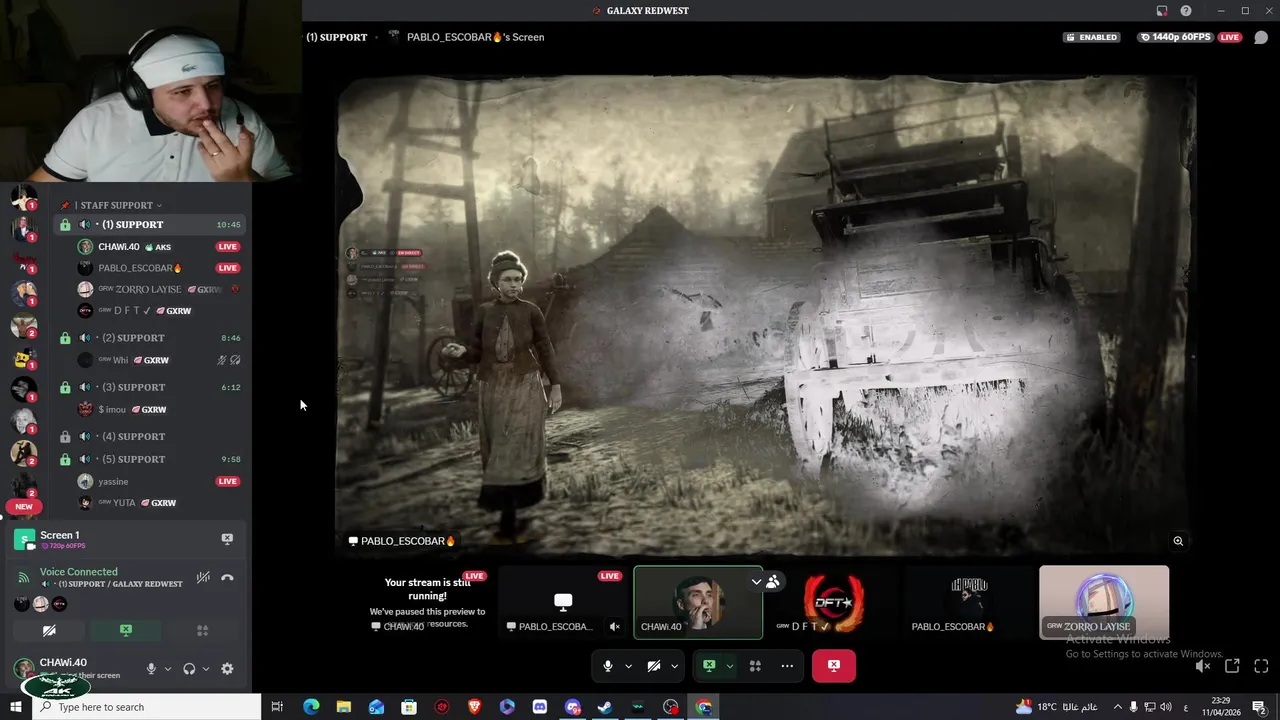Open activities from the call control bar
Viewport: 1280px width, 720px height.
pyautogui.click(x=756, y=666)
